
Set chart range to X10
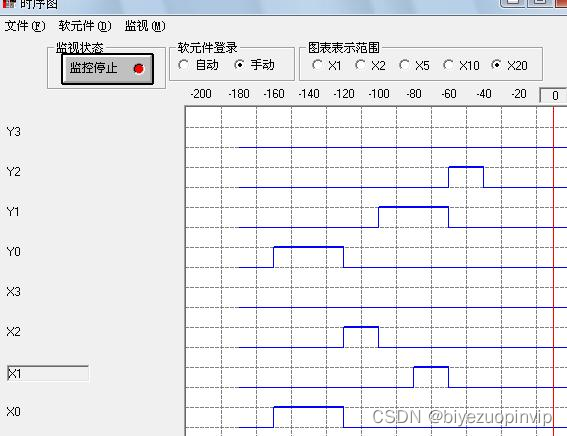point(448,65)
